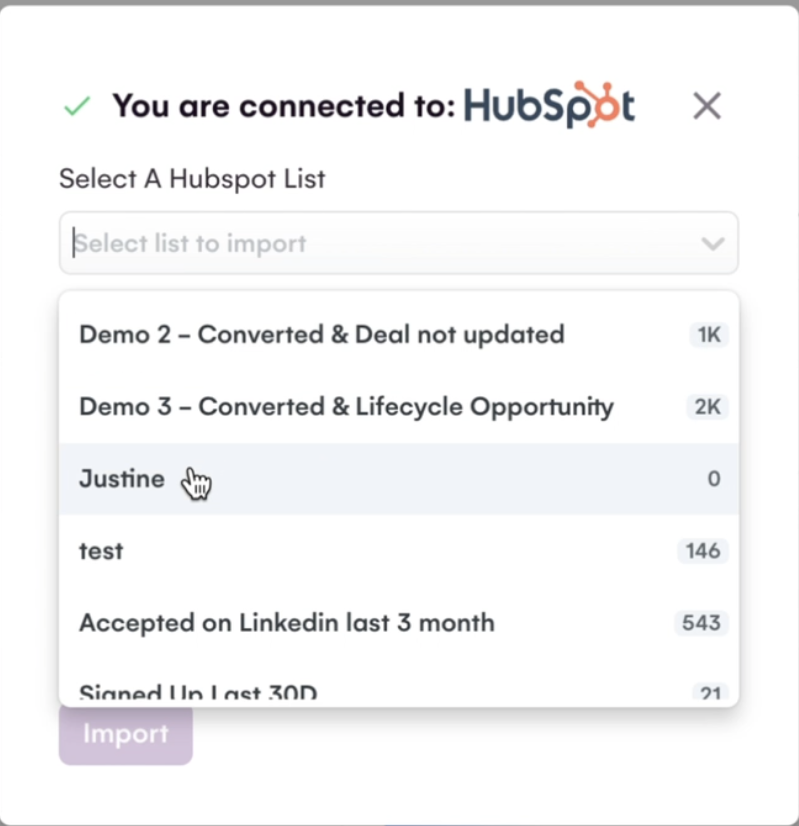Pick the Justine list option
799x826 pixels.
click(x=122, y=479)
